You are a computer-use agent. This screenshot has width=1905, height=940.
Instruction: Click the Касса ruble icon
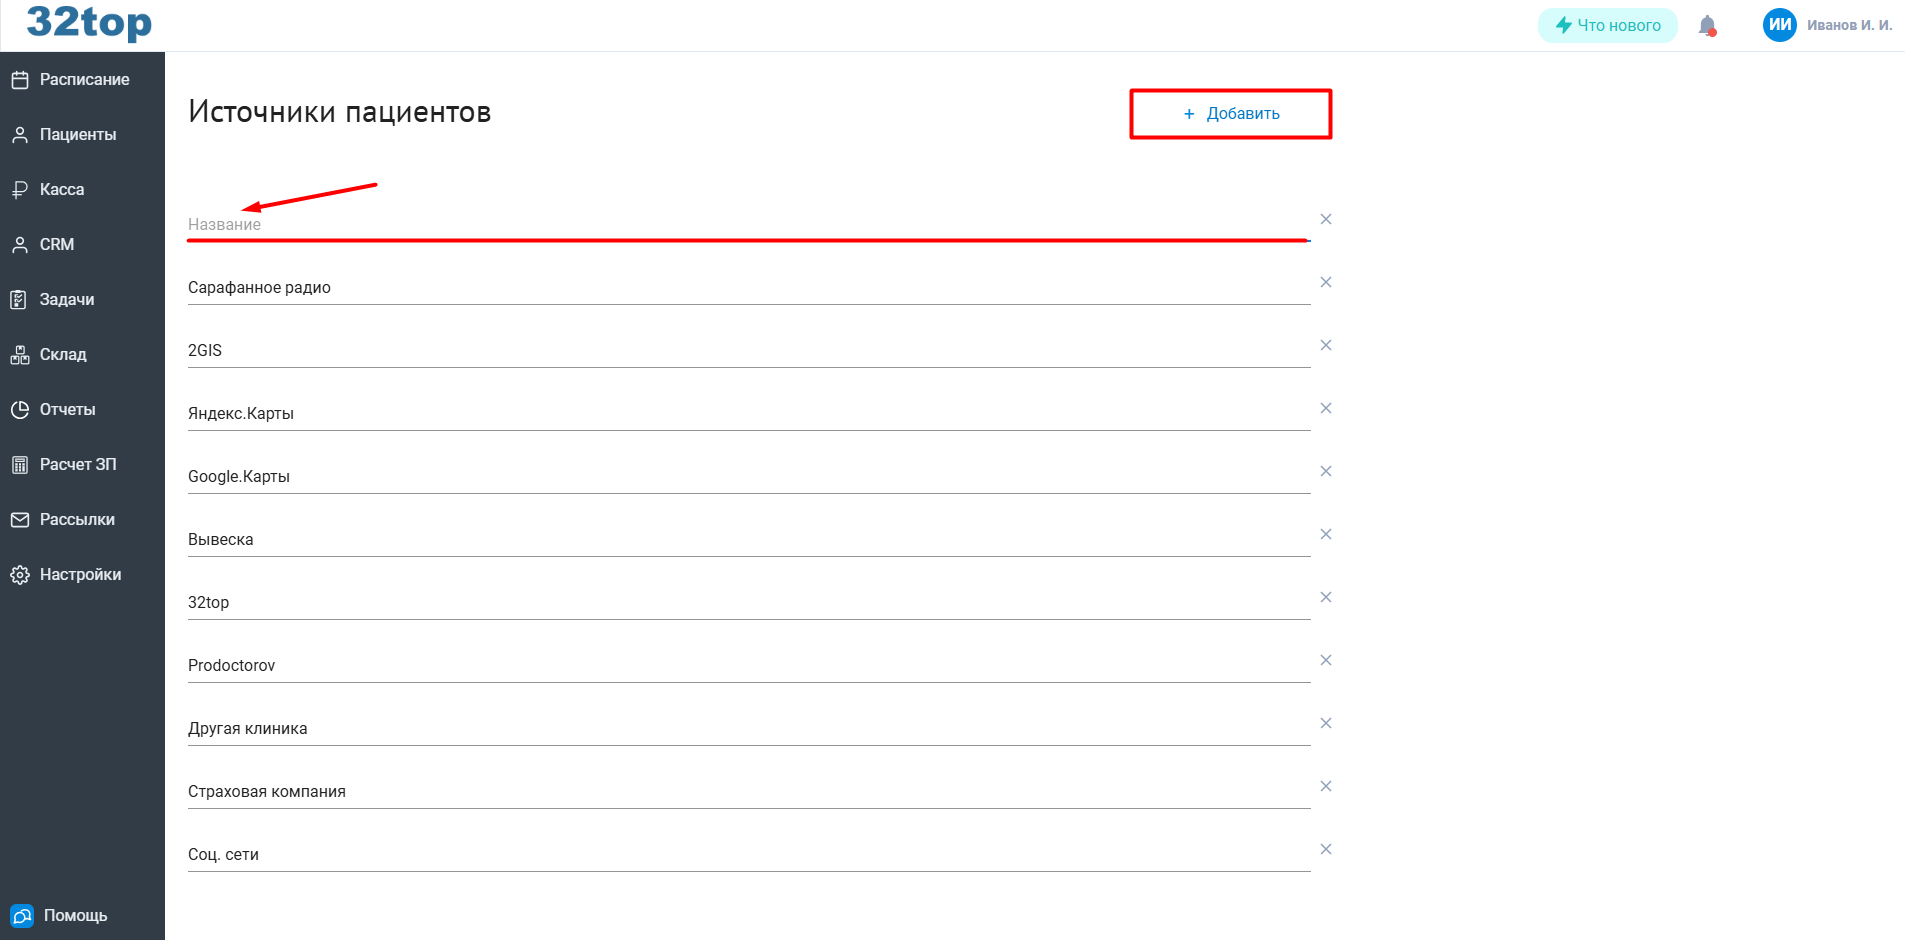(19, 189)
